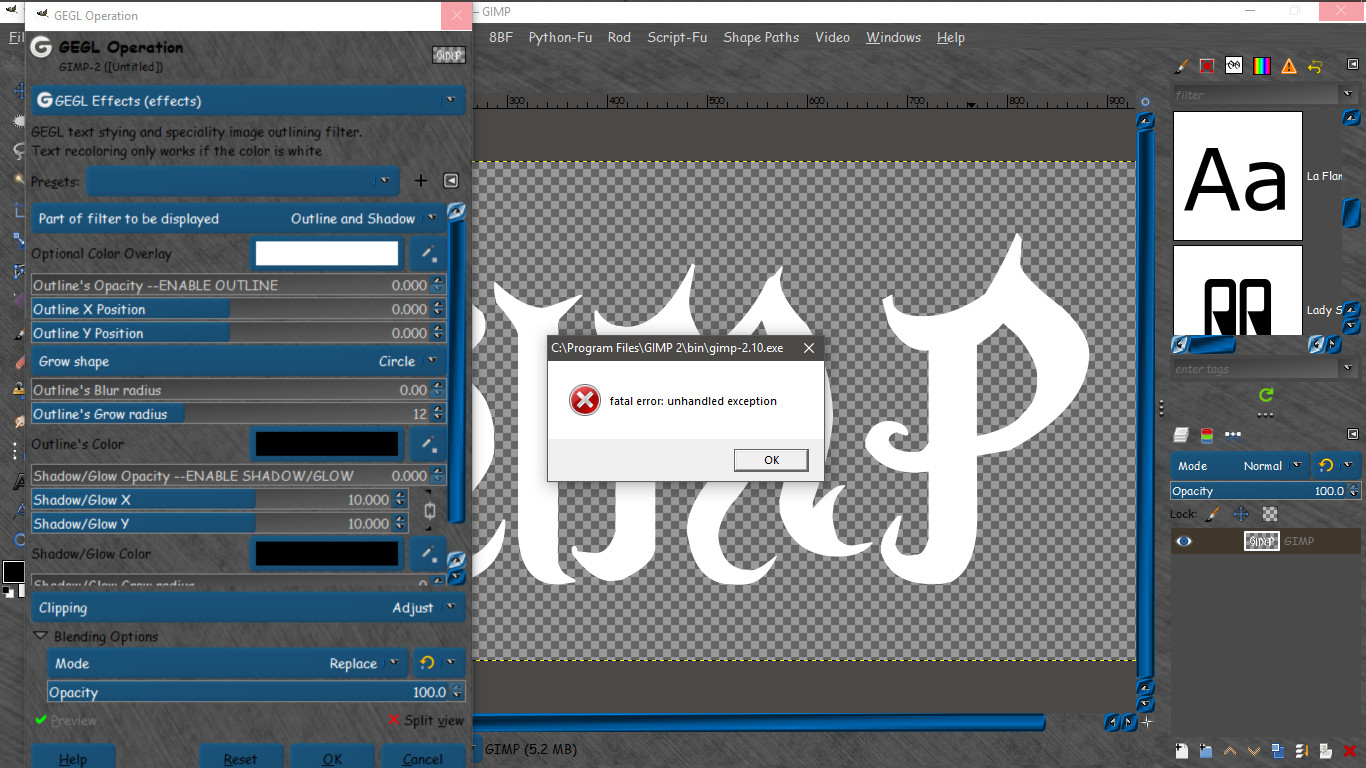Viewport: 1366px width, 768px height.
Task: Open the Rod menu
Action: pos(620,37)
